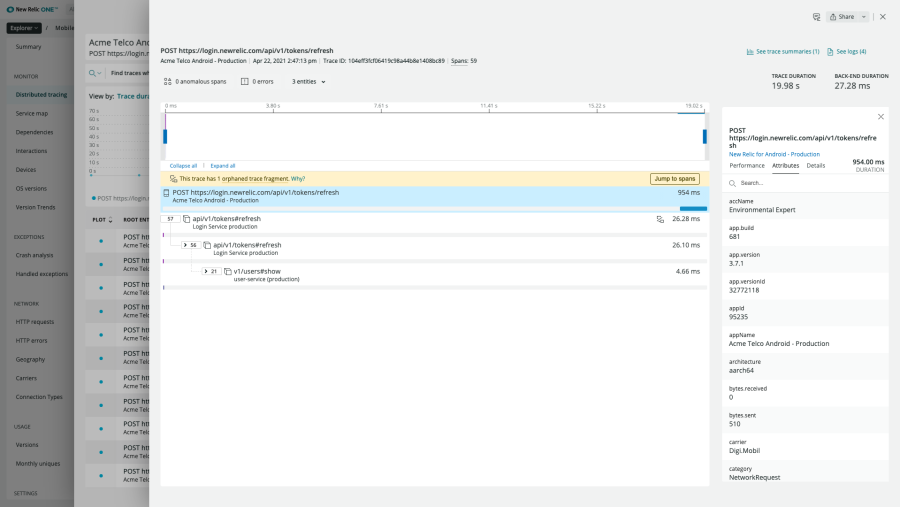Close the span details panel

click(880, 117)
